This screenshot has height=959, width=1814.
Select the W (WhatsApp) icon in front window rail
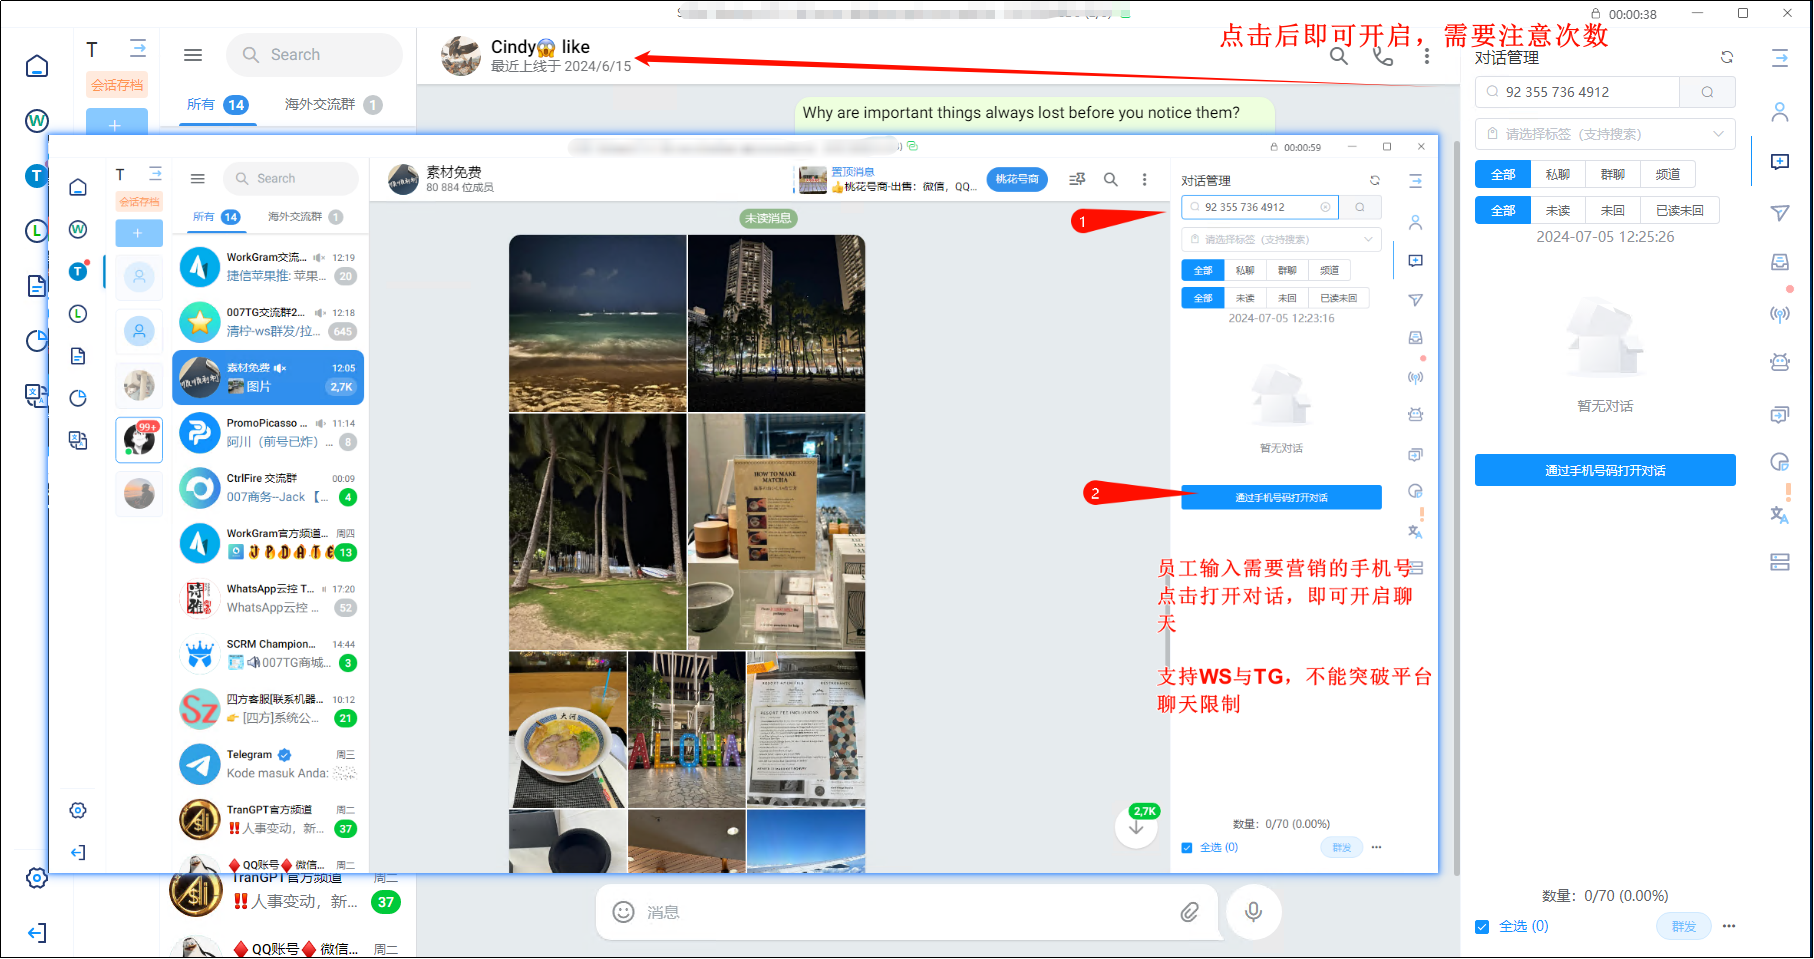[x=78, y=229]
